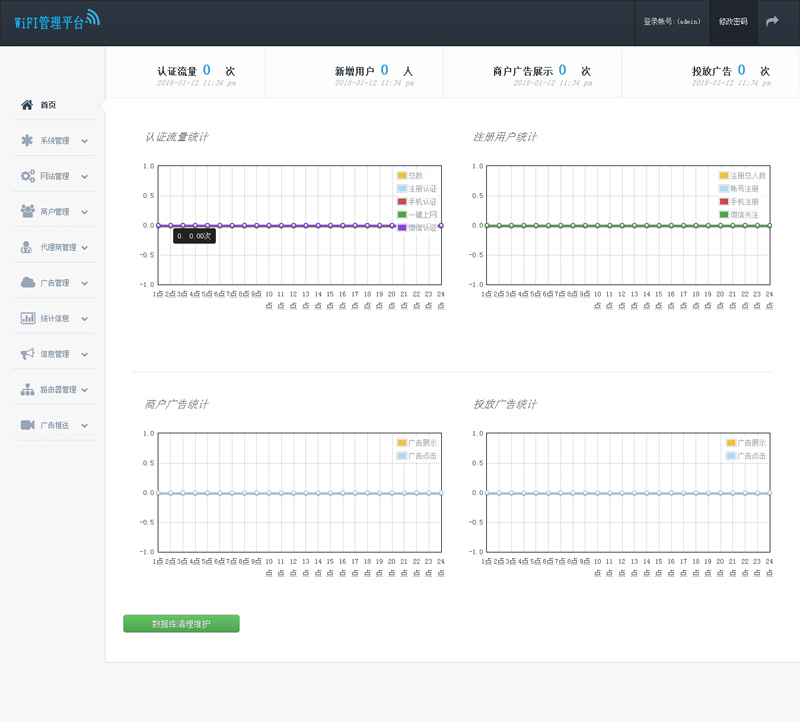Toggle 总数 yellow legend swatch in 认证流量统计

coord(402,176)
